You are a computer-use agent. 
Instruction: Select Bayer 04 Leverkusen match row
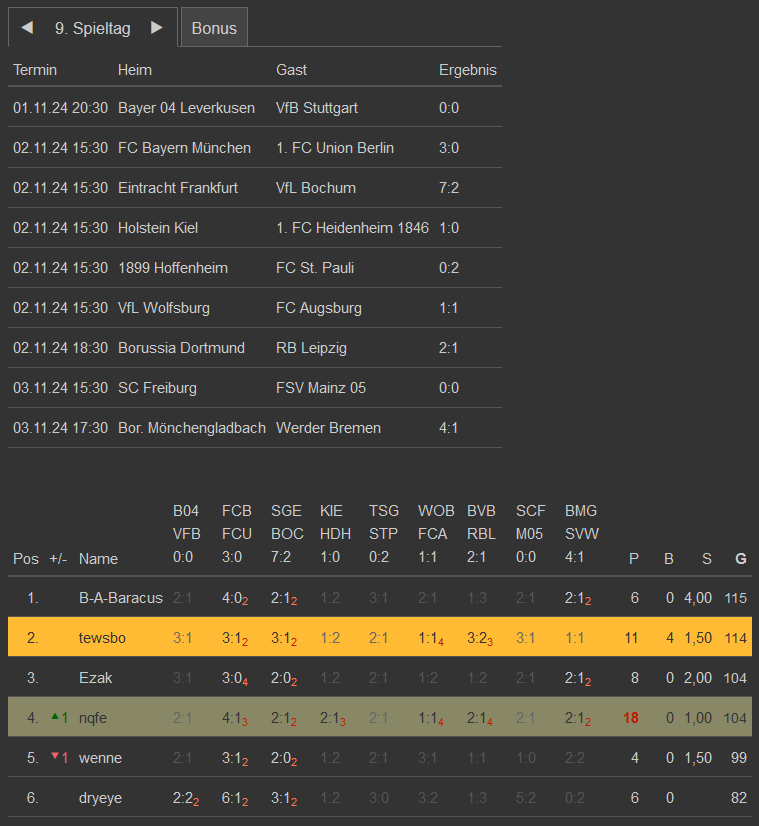[186, 108]
